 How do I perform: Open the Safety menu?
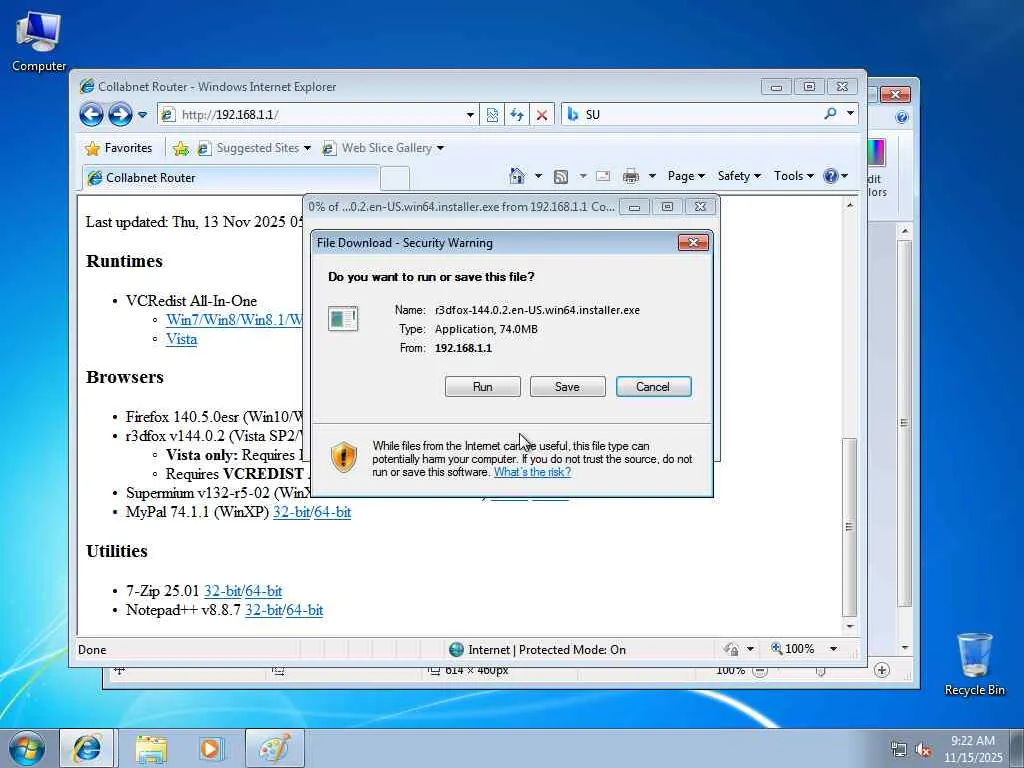click(x=739, y=176)
